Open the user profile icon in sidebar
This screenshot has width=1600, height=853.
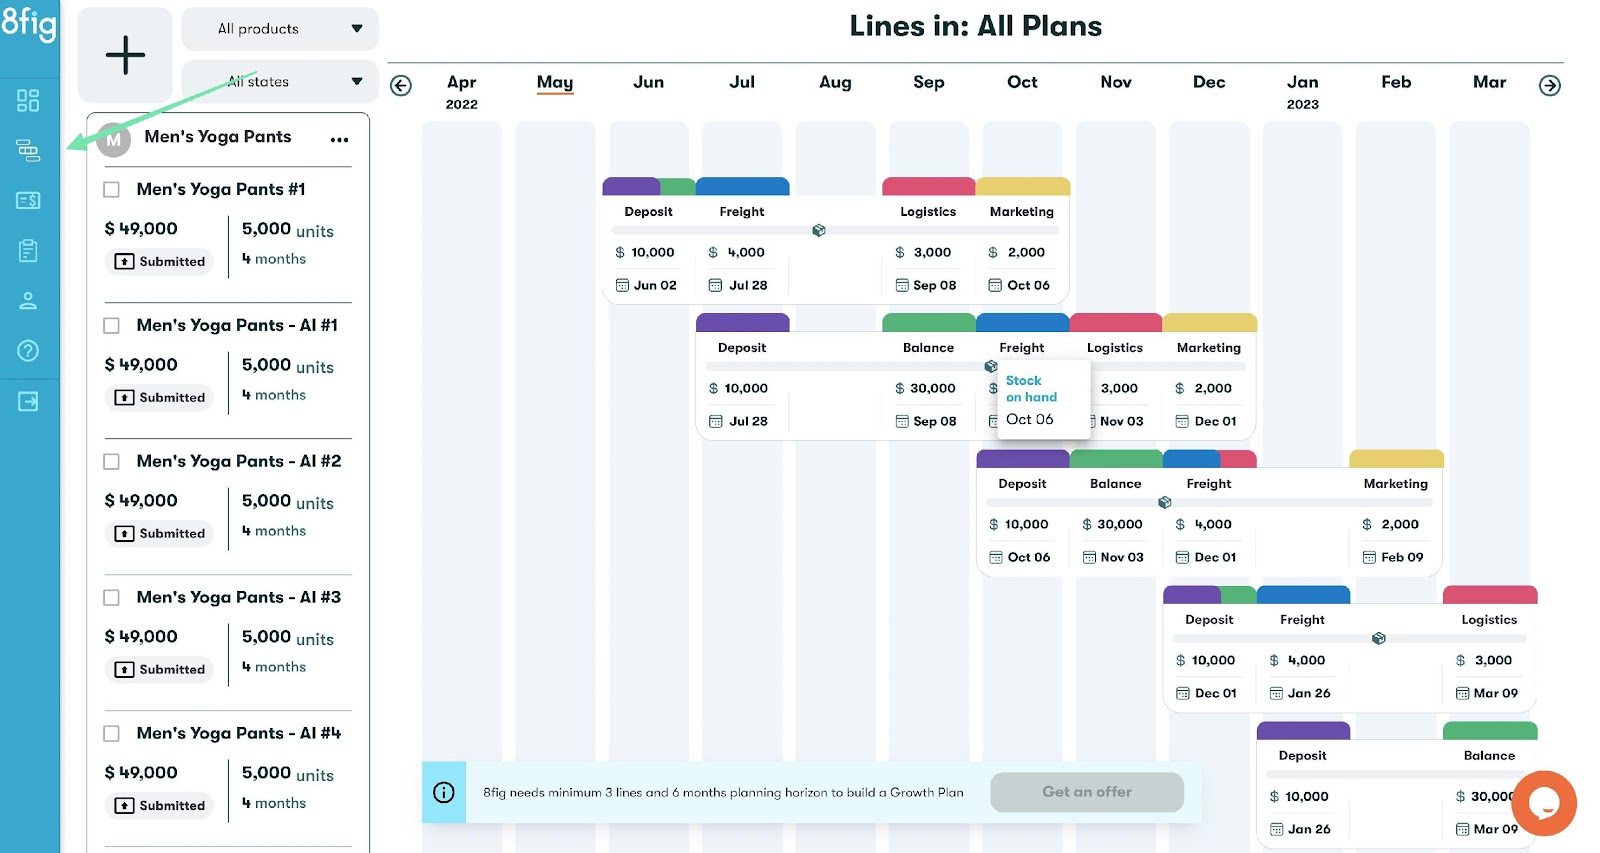coord(28,301)
